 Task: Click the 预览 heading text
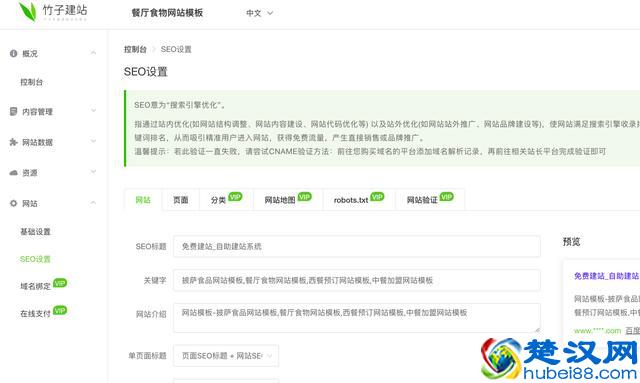pos(571,242)
